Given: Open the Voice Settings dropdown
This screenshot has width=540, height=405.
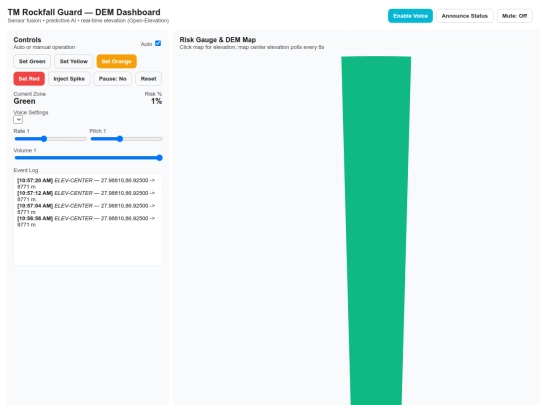Looking at the screenshot, I should [x=18, y=120].
